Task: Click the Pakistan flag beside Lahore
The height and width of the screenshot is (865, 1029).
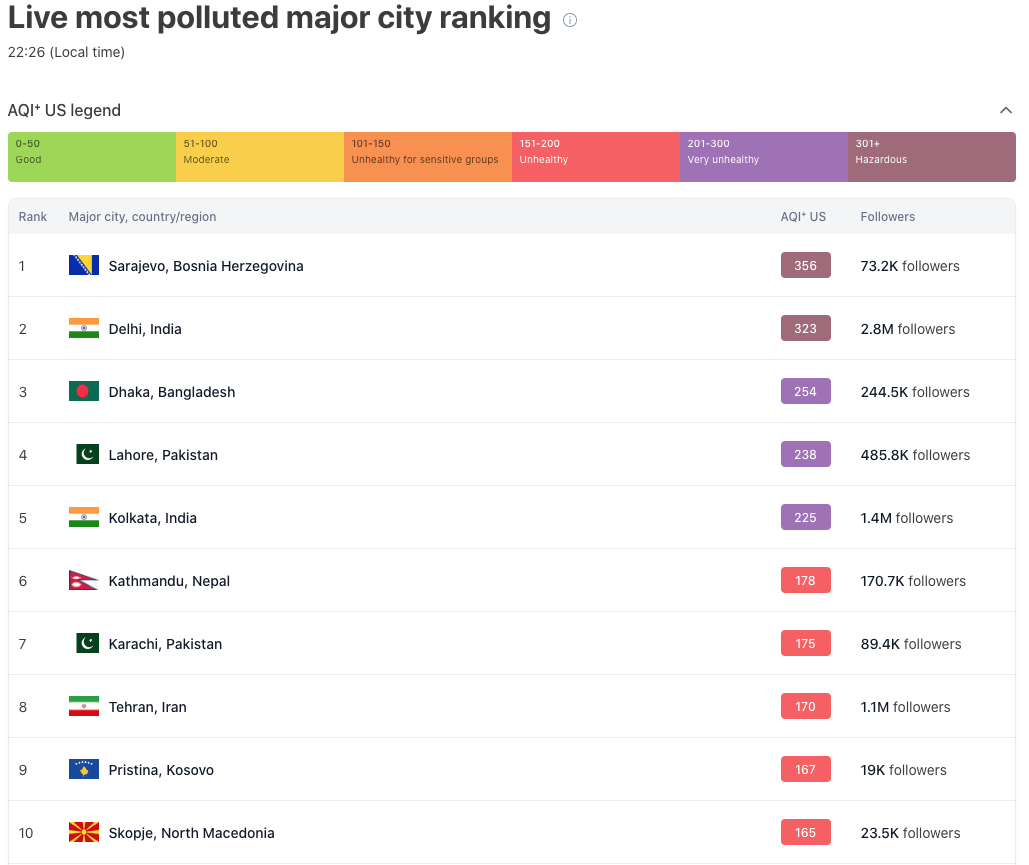Action: tap(87, 454)
